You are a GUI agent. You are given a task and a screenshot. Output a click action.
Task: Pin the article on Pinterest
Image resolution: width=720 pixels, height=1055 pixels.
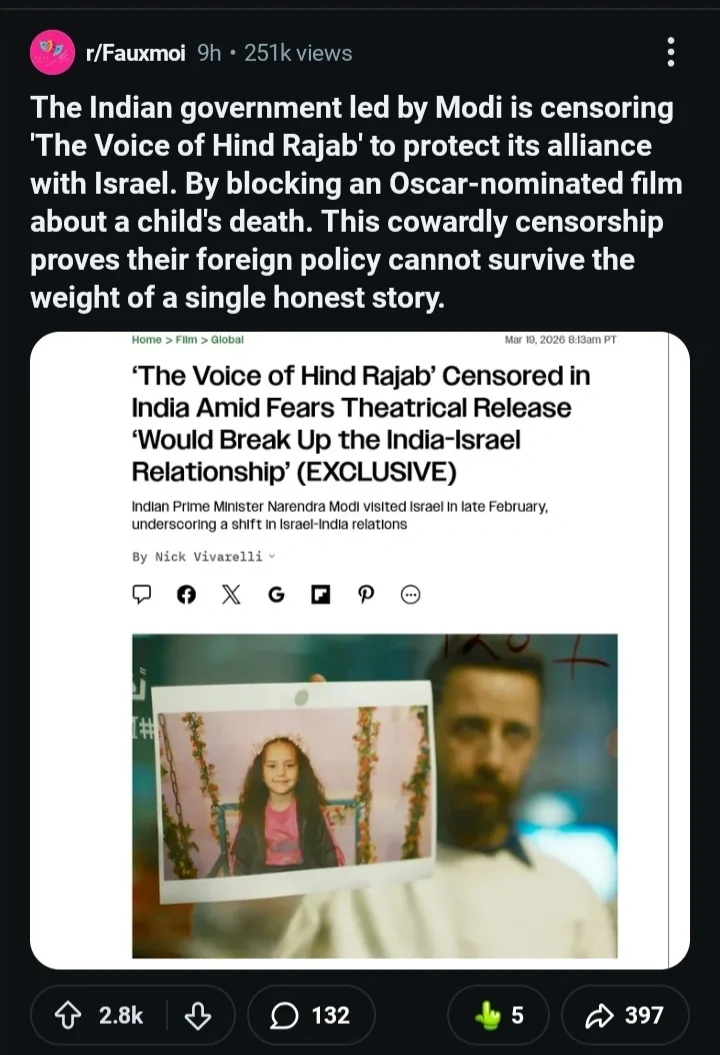point(365,595)
